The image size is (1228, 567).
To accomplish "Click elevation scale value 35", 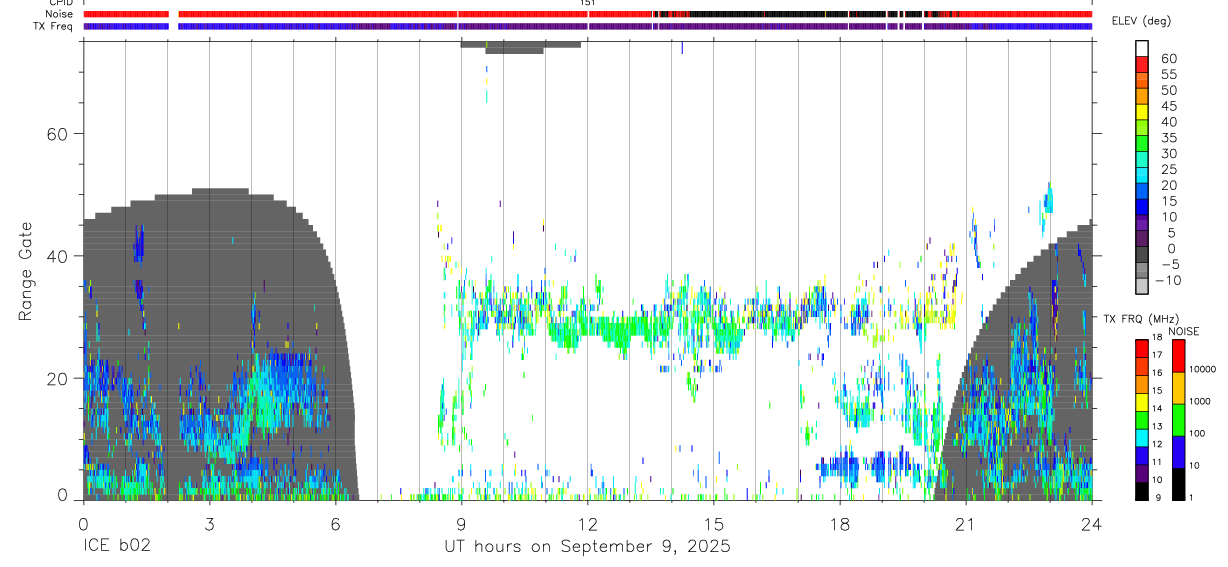I will (1168, 137).
